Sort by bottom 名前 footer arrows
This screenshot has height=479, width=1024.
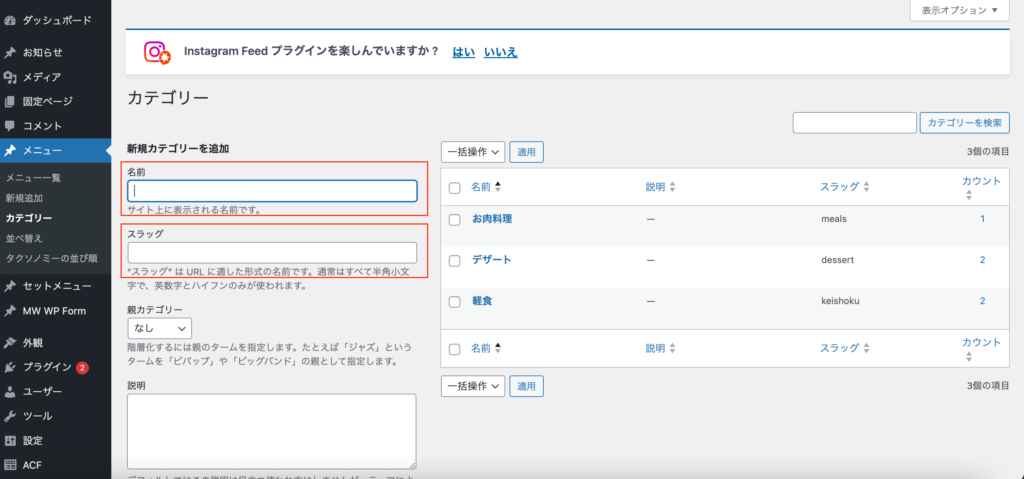point(498,349)
